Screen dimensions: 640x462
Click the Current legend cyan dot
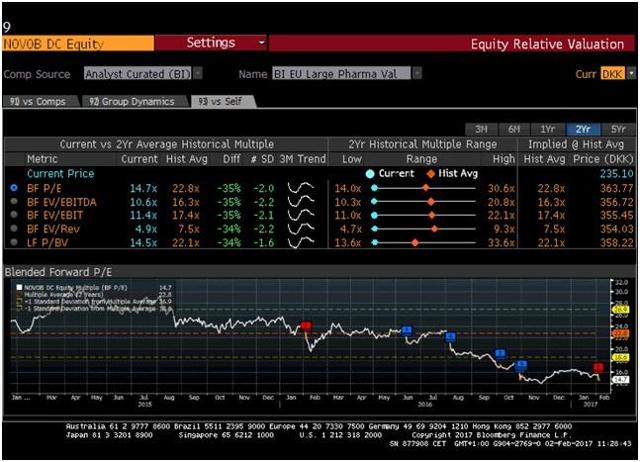[370, 173]
